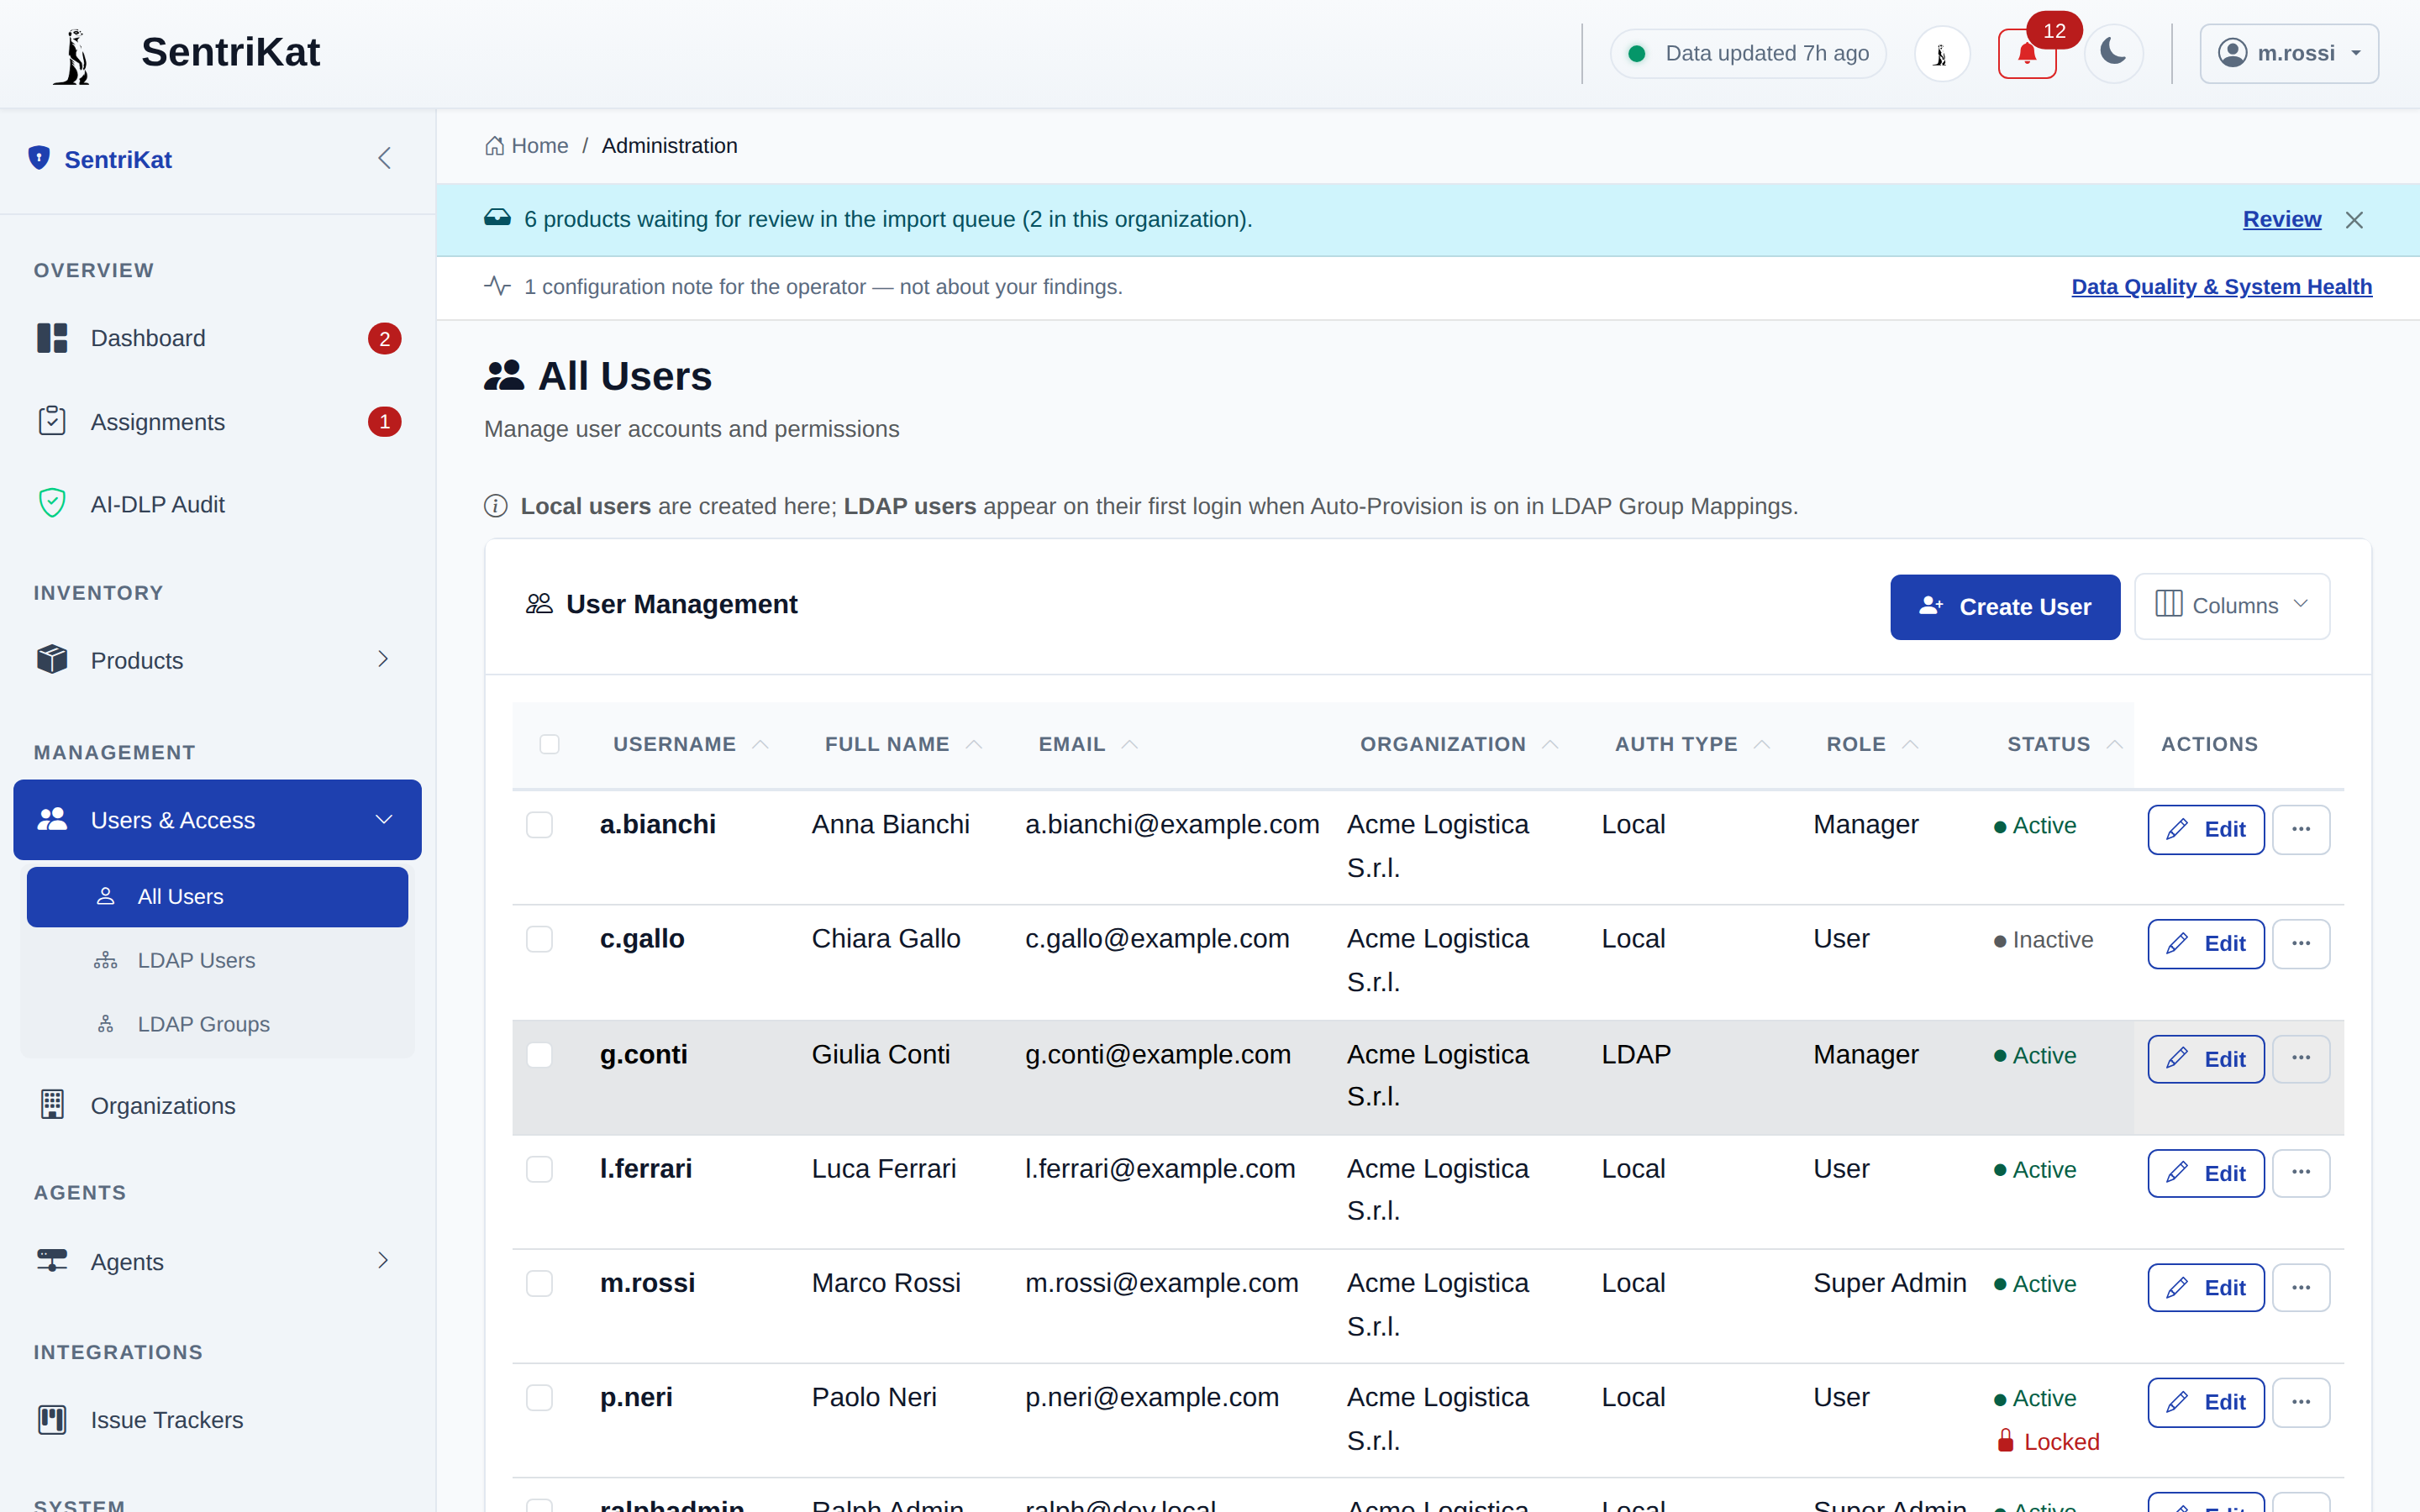Sort table by Email column
The image size is (2420, 1512).
(1088, 744)
